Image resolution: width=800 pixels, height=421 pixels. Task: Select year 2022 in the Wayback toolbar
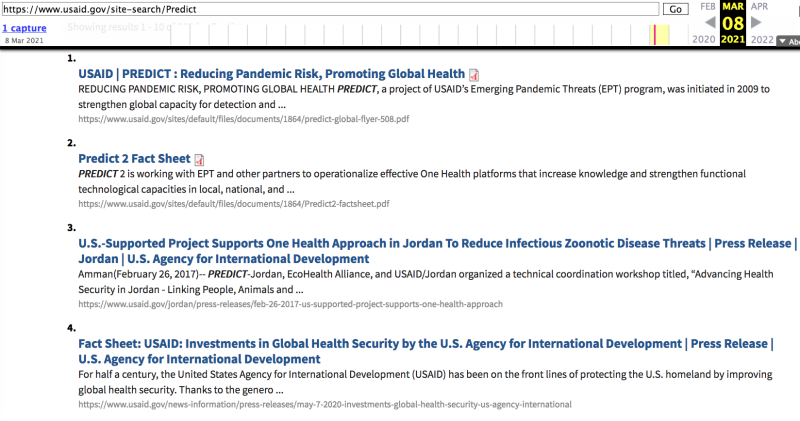coord(762,39)
